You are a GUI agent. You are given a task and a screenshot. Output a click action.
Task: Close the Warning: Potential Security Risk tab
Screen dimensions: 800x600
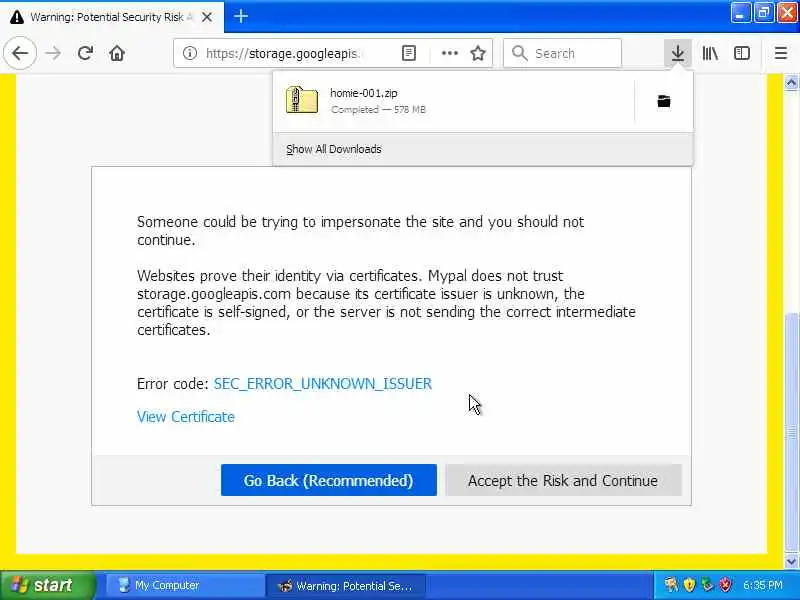pyautogui.click(x=207, y=17)
